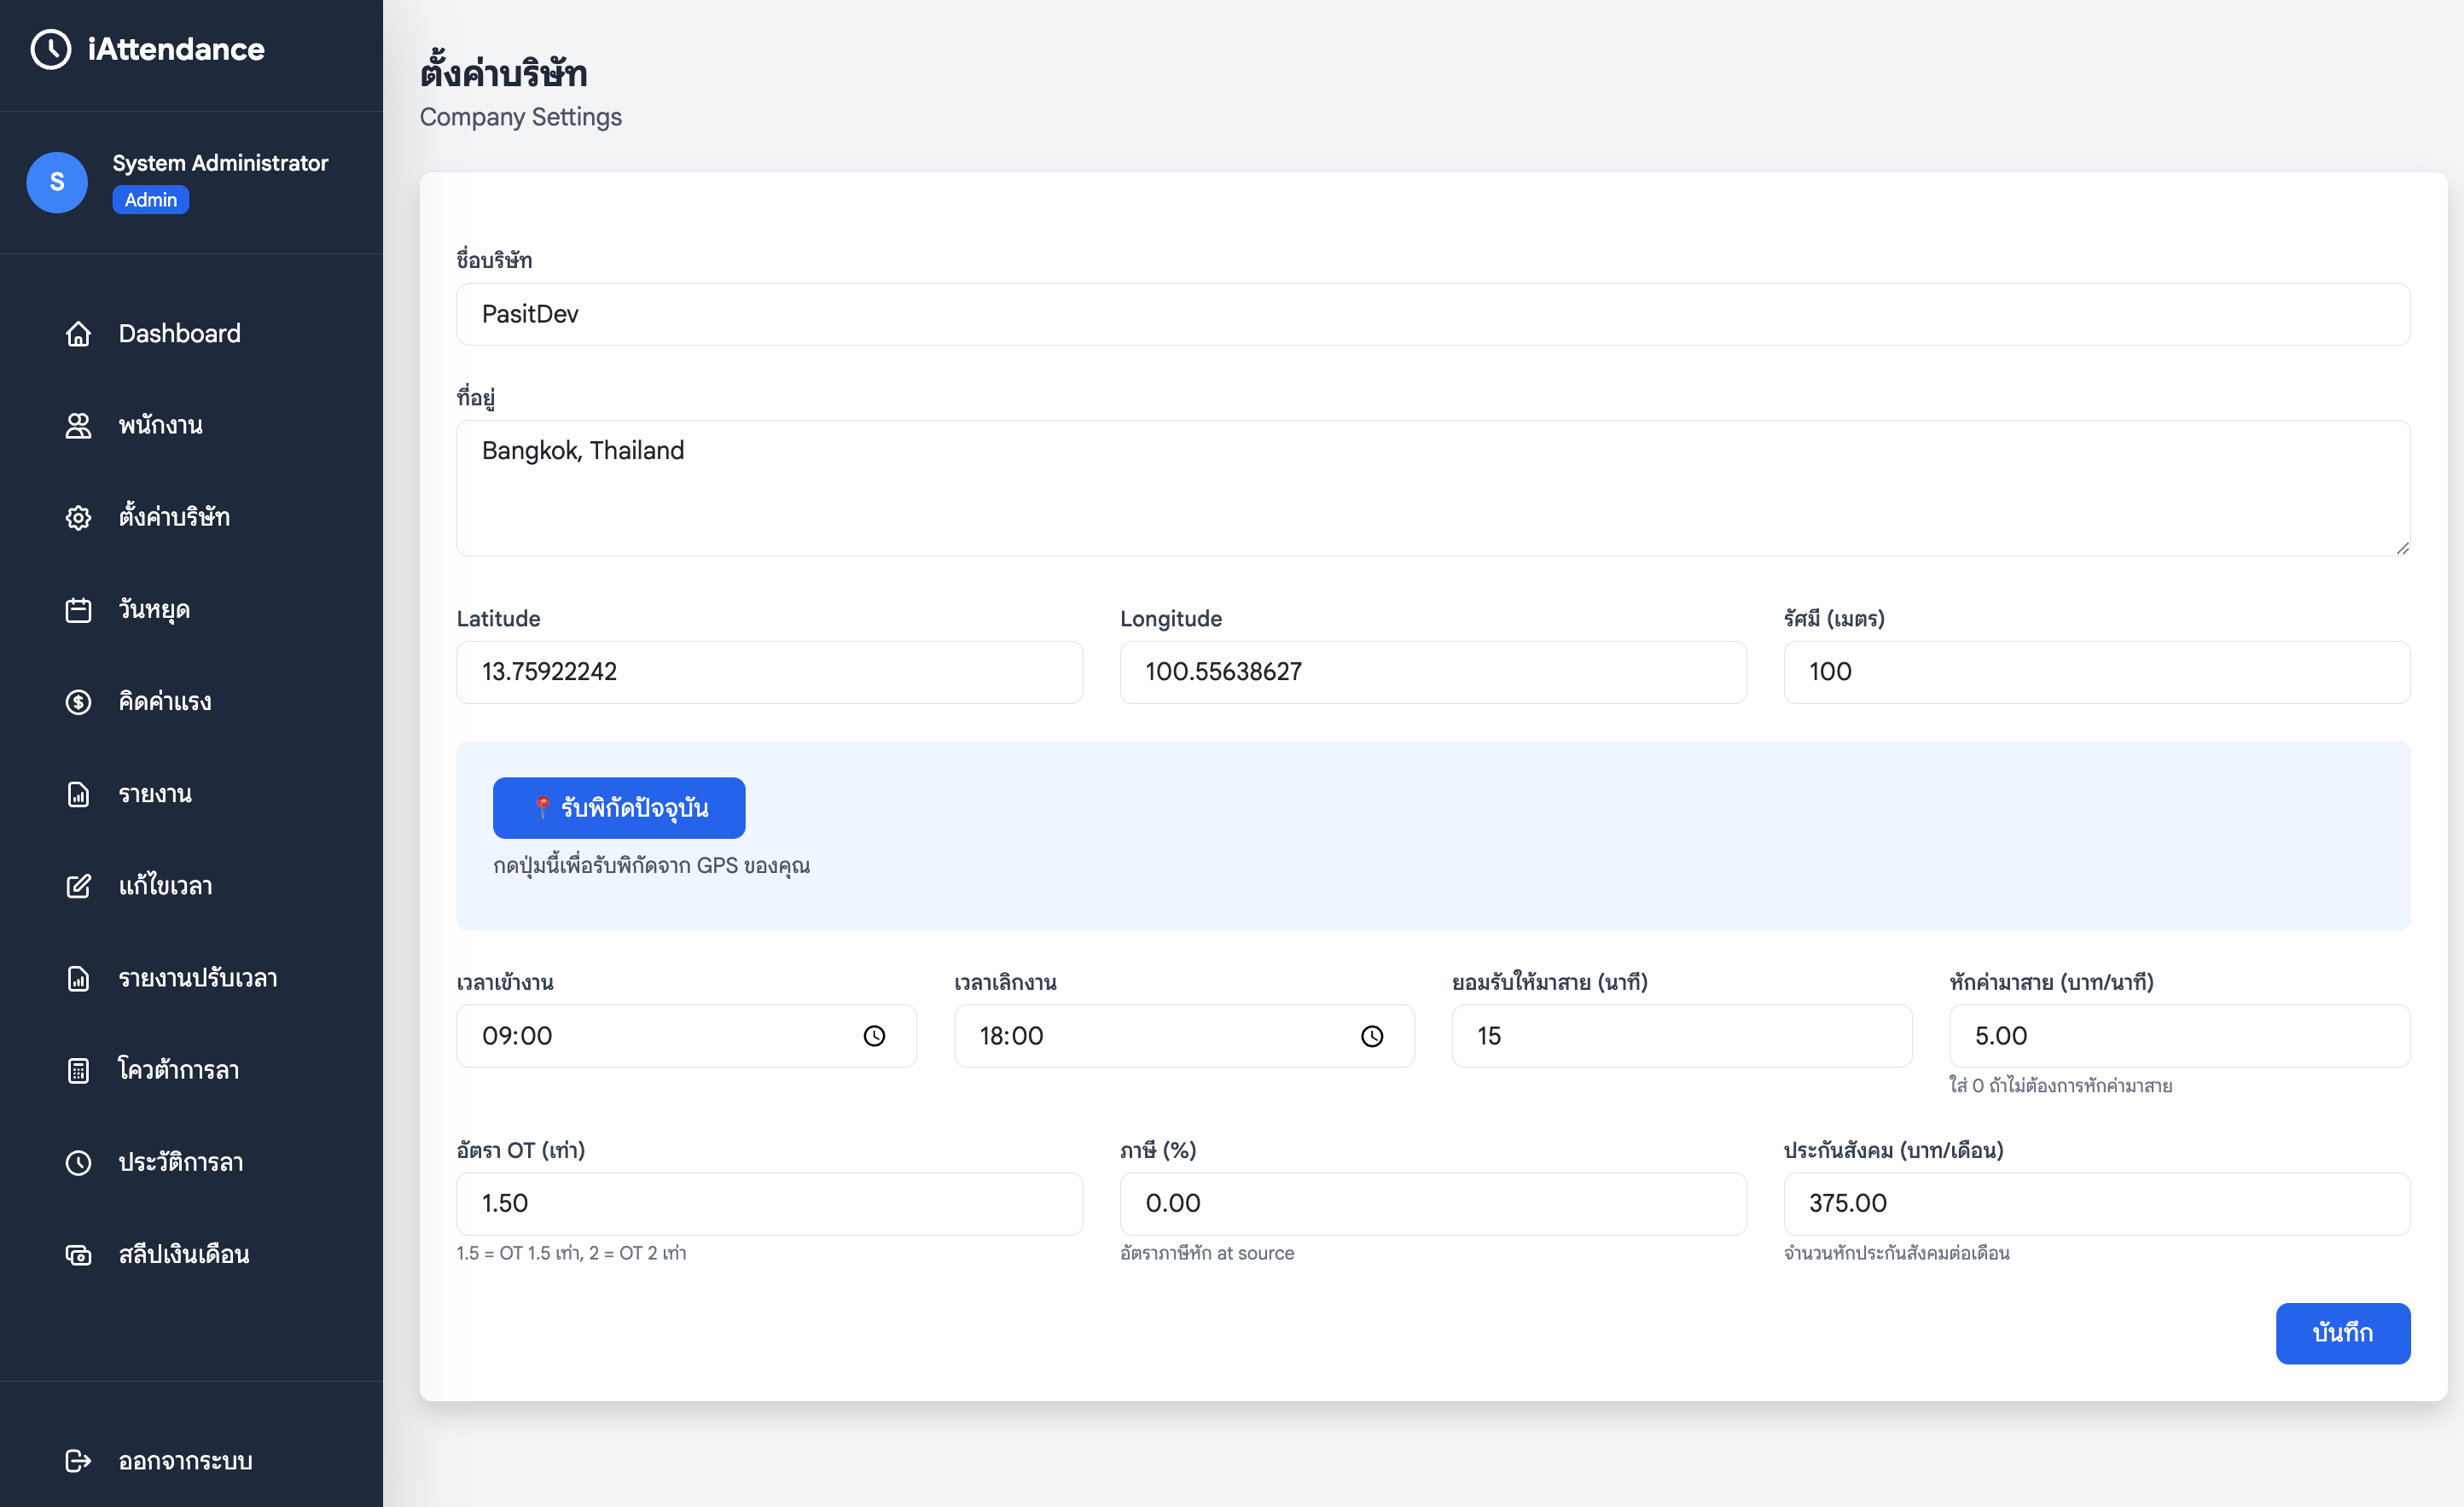Viewport: 2464px width, 1507px height.
Task: Click the iAttendance clock logo icon
Action: pyautogui.click(x=50, y=49)
